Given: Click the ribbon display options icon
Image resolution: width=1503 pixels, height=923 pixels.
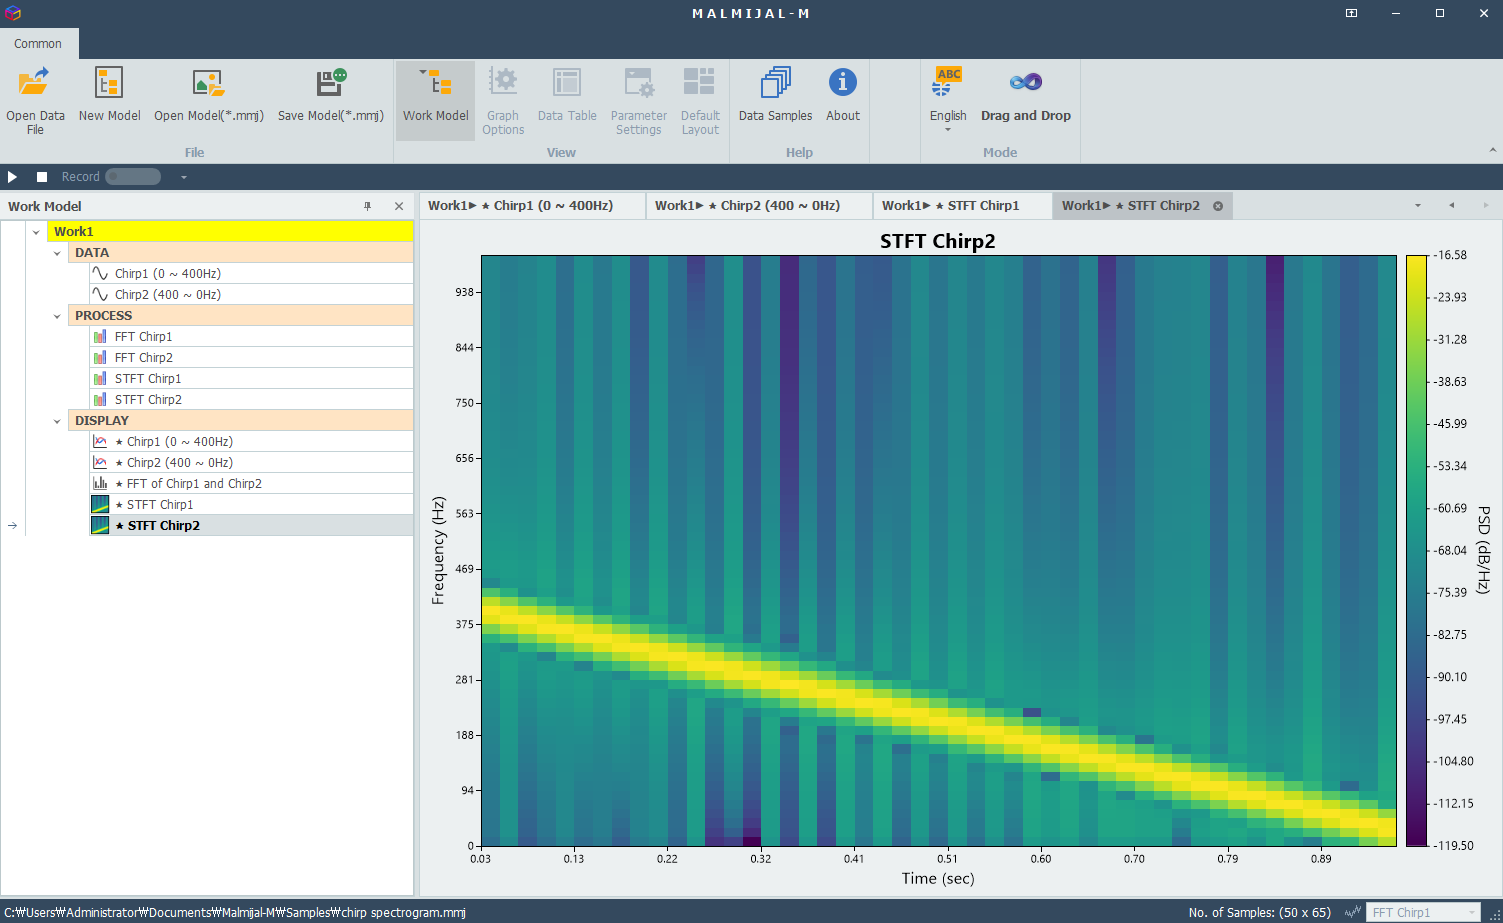Looking at the screenshot, I should (1351, 13).
